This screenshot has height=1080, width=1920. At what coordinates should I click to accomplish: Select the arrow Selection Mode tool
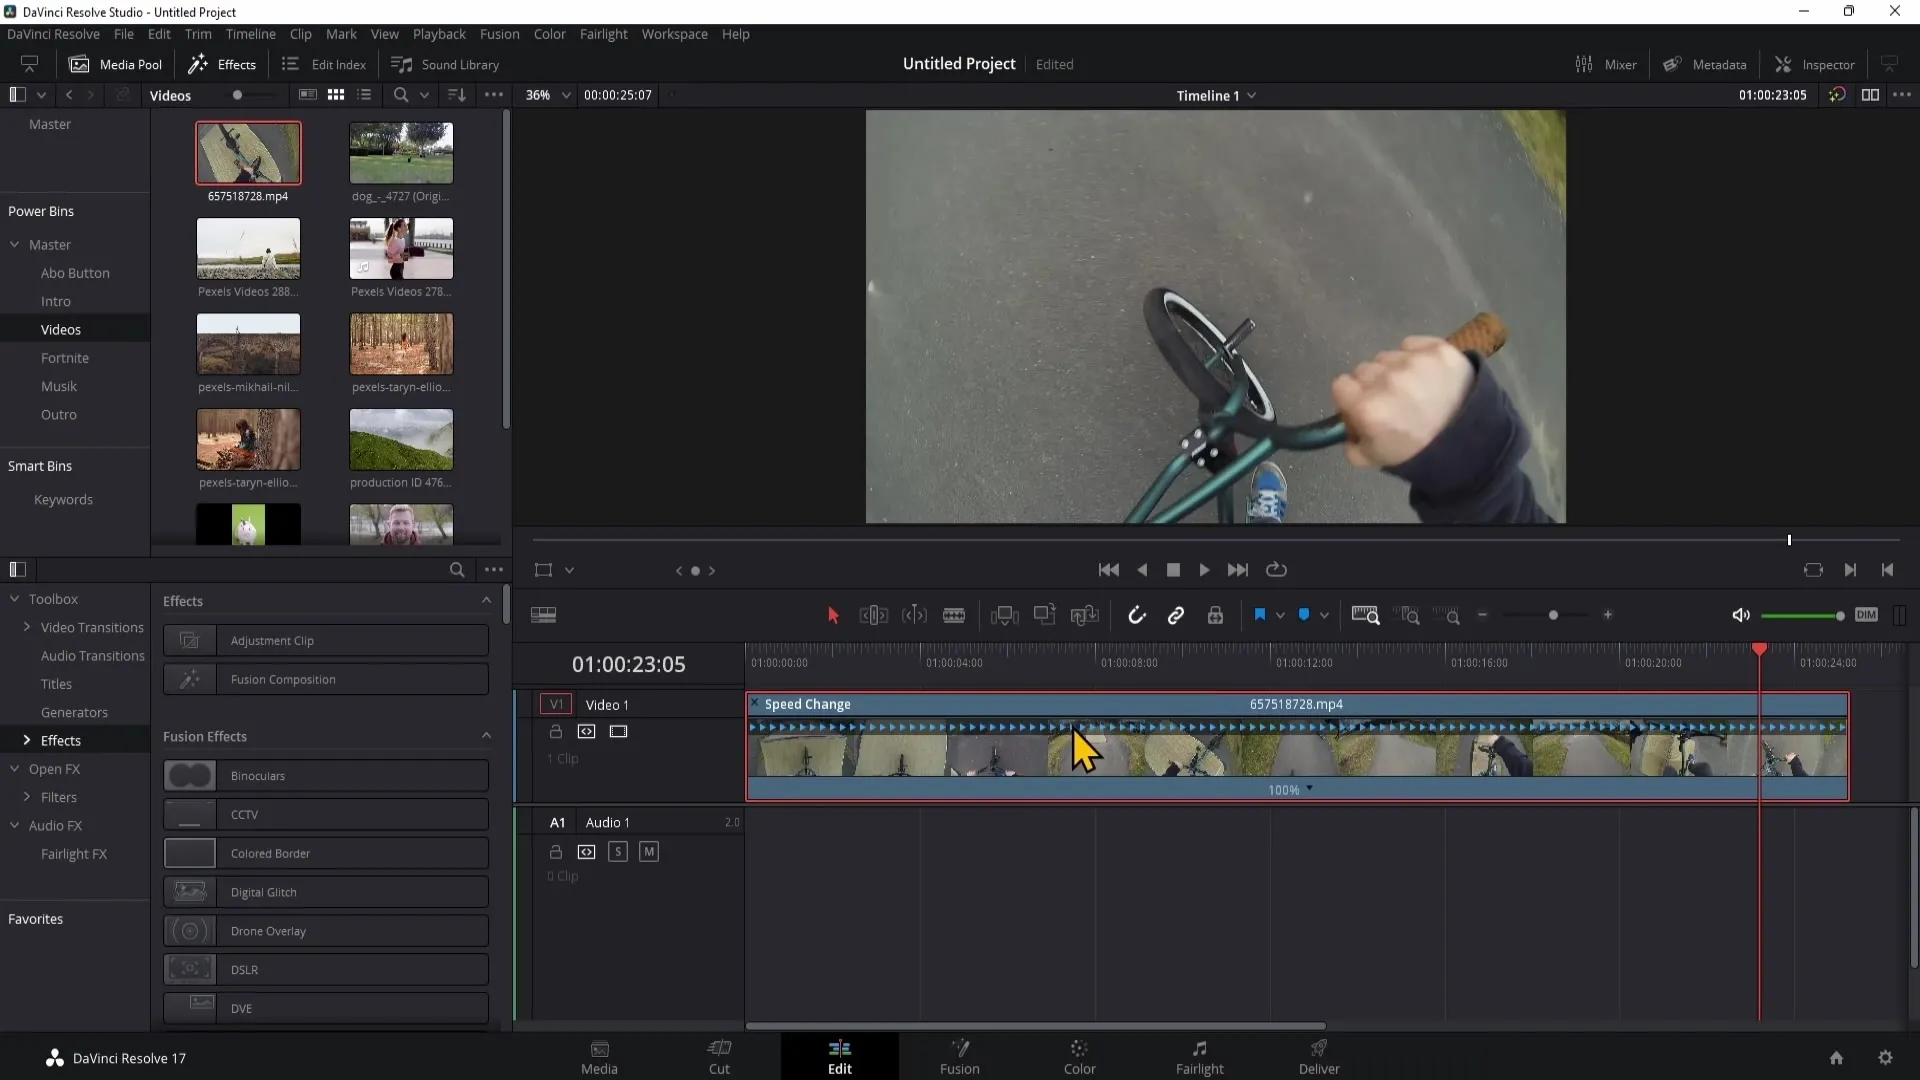pyautogui.click(x=833, y=616)
